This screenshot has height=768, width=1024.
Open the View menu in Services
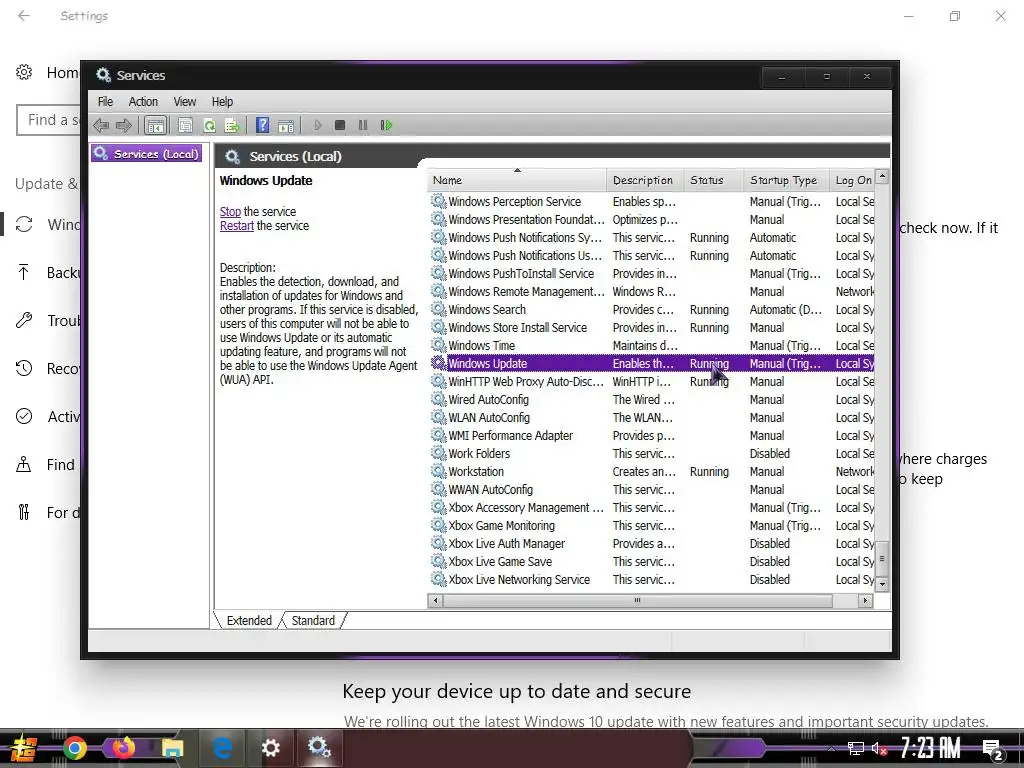coord(185,101)
